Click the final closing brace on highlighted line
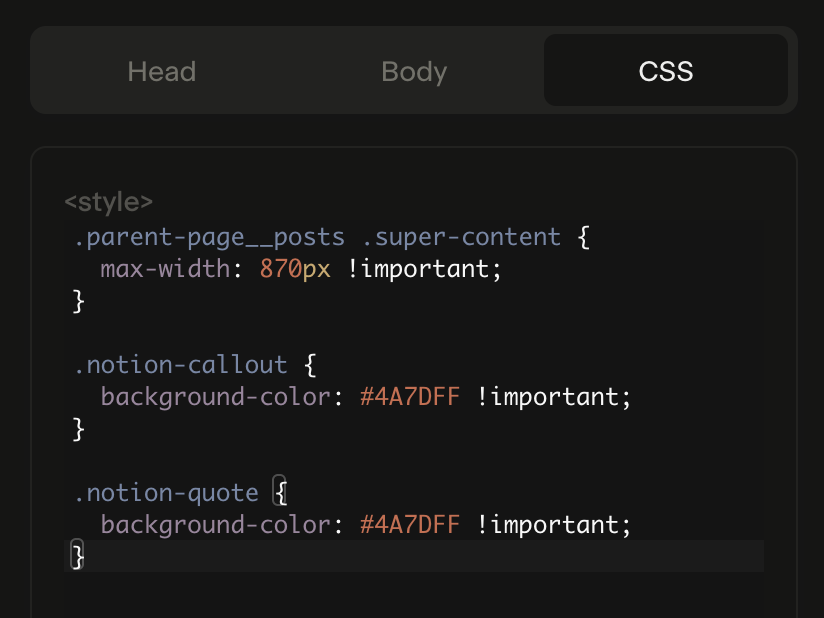This screenshot has height=618, width=824. click(78, 556)
